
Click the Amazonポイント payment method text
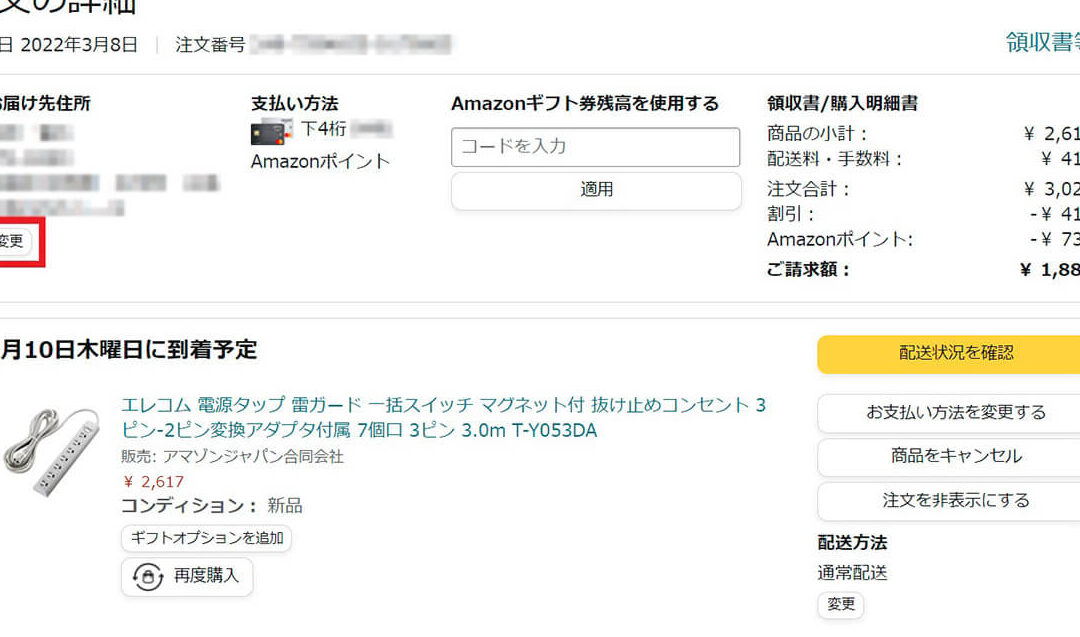tap(320, 162)
